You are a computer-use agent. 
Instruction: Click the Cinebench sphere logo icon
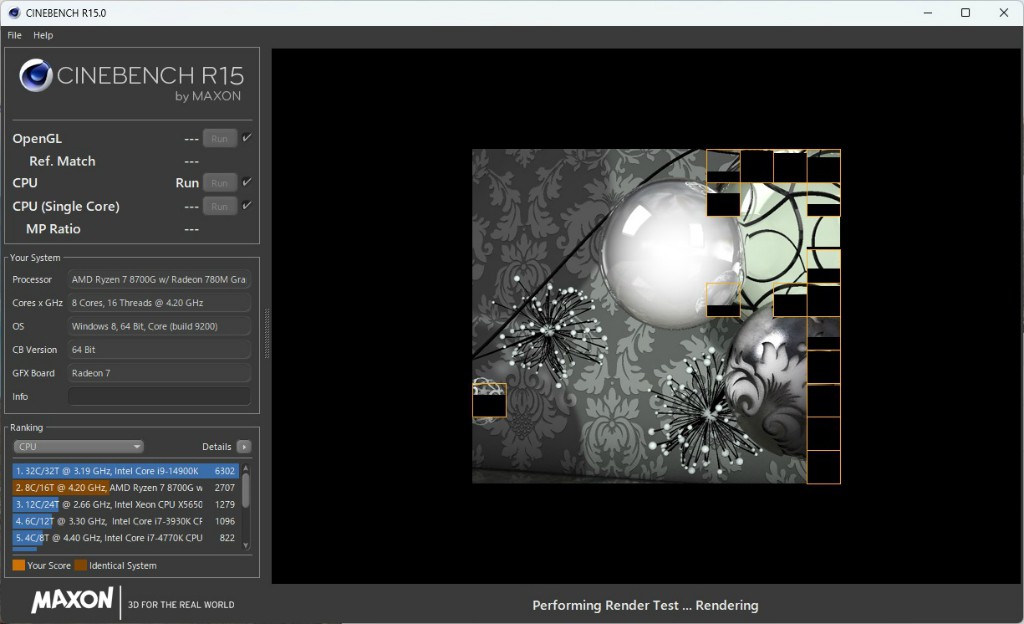point(36,75)
